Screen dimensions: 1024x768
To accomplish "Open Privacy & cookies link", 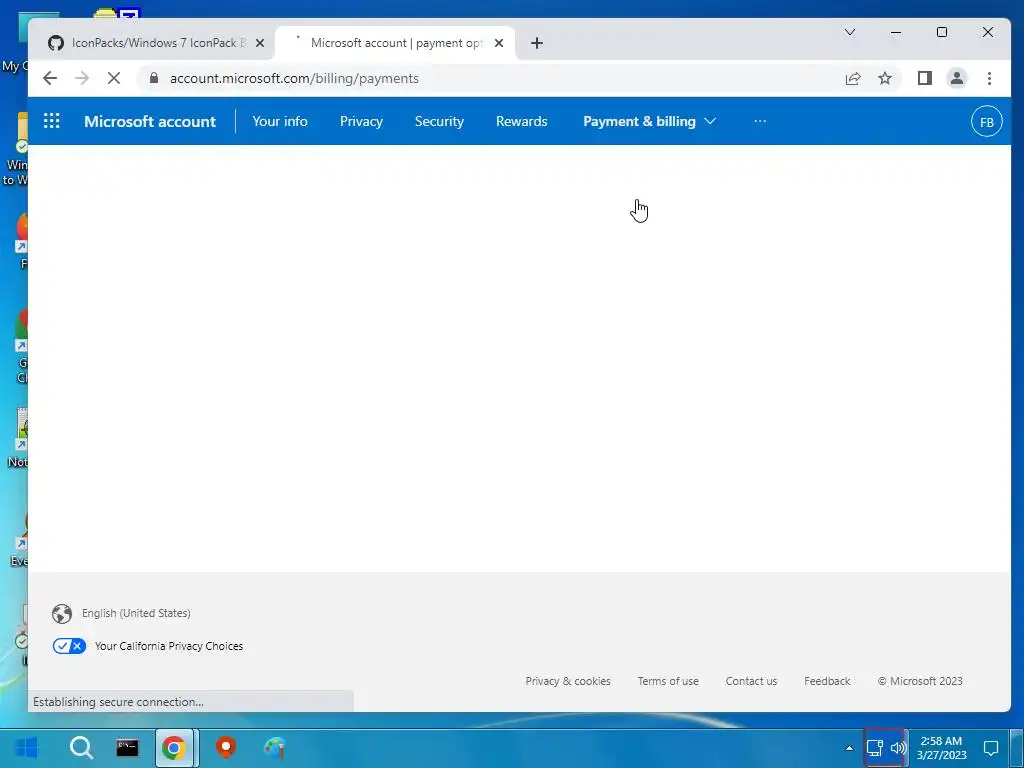I will pos(568,681).
